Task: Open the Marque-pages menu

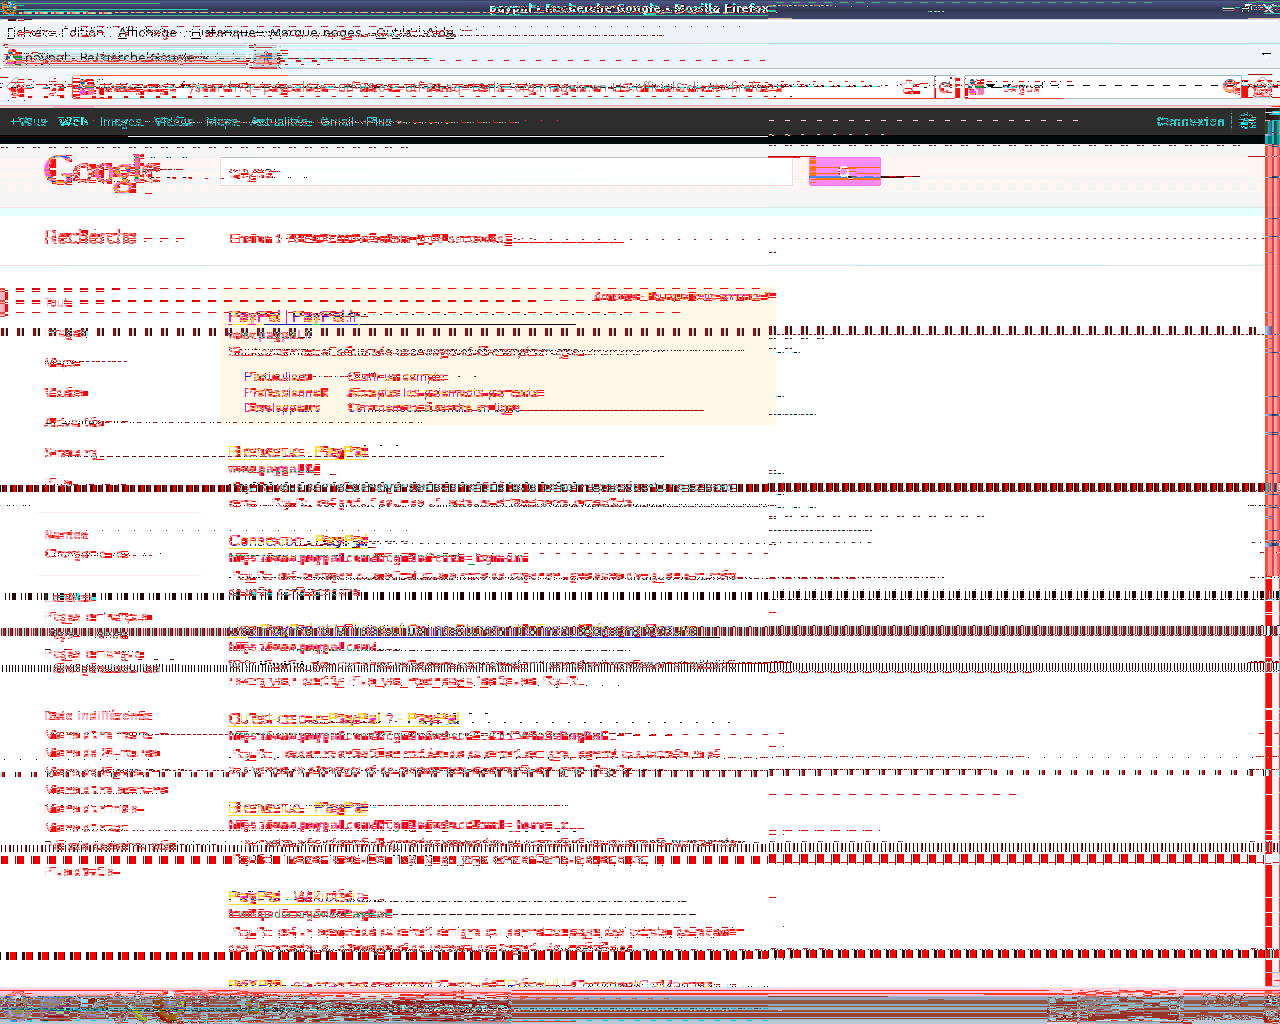Action: pos(315,32)
